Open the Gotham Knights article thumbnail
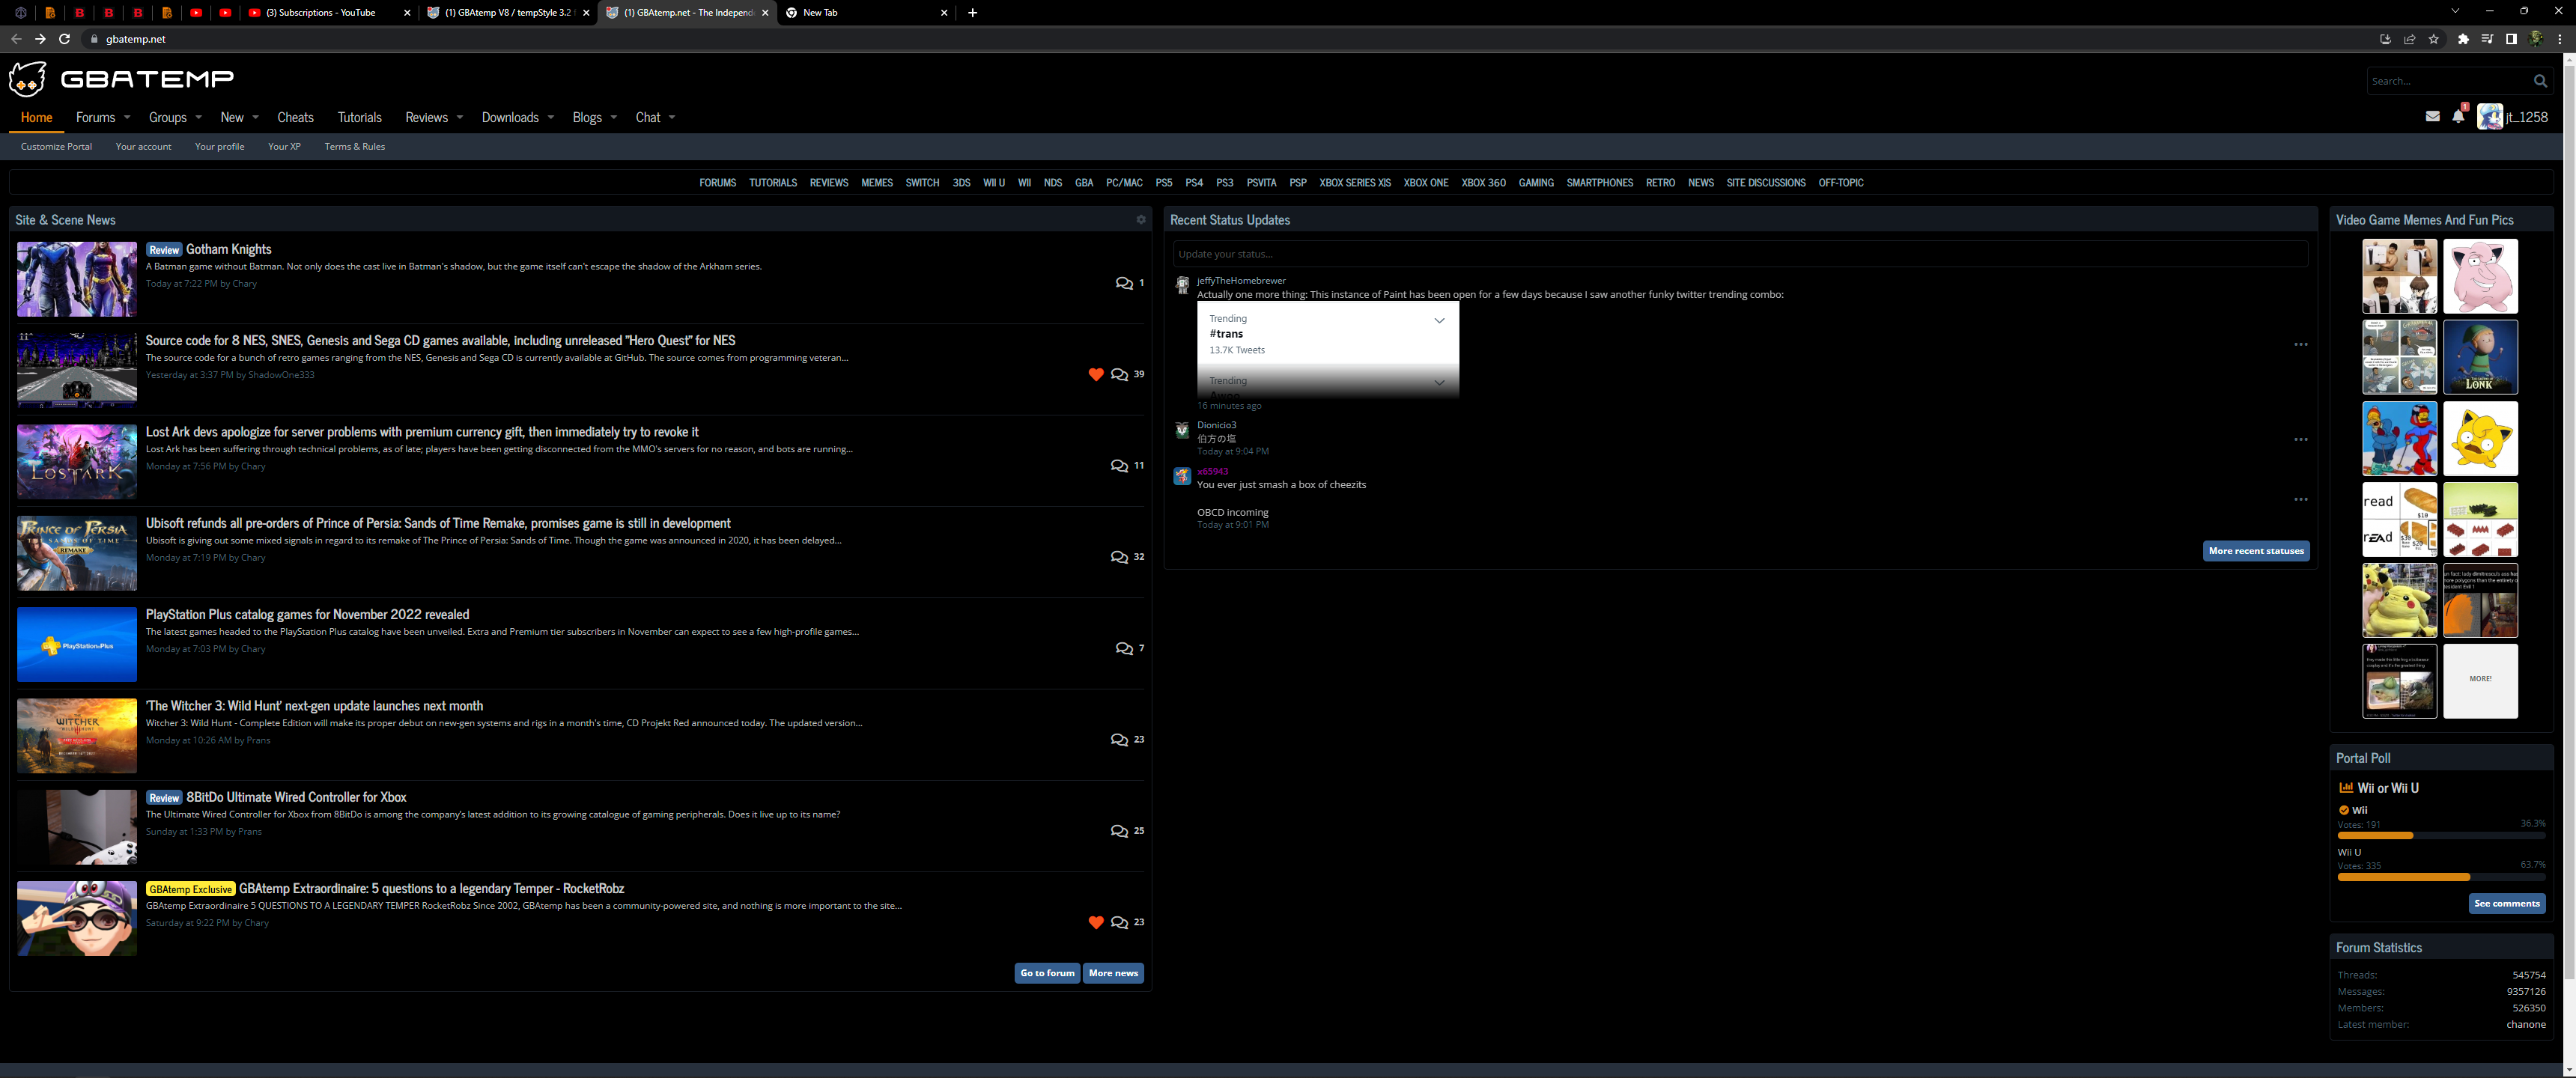The width and height of the screenshot is (2576, 1078). [x=77, y=279]
